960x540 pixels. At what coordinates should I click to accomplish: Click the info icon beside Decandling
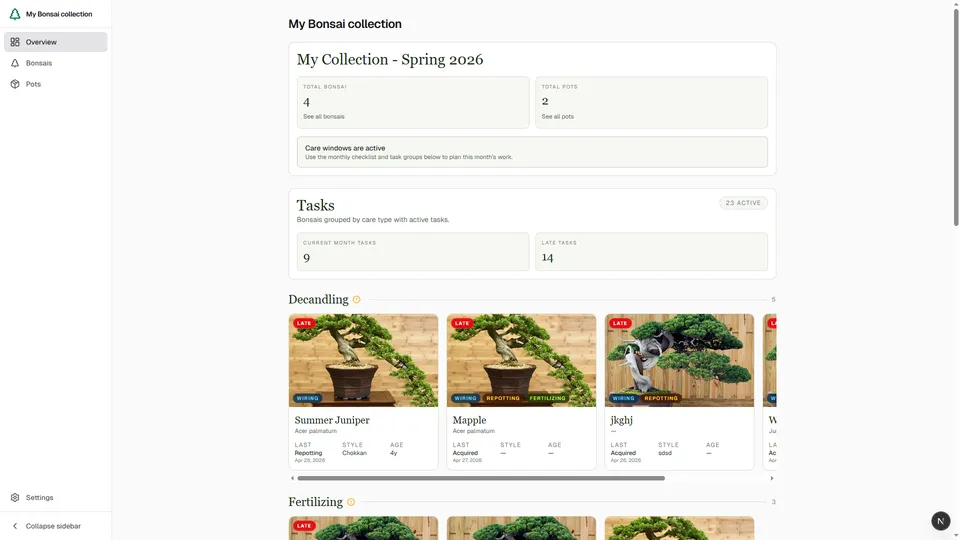(x=356, y=299)
